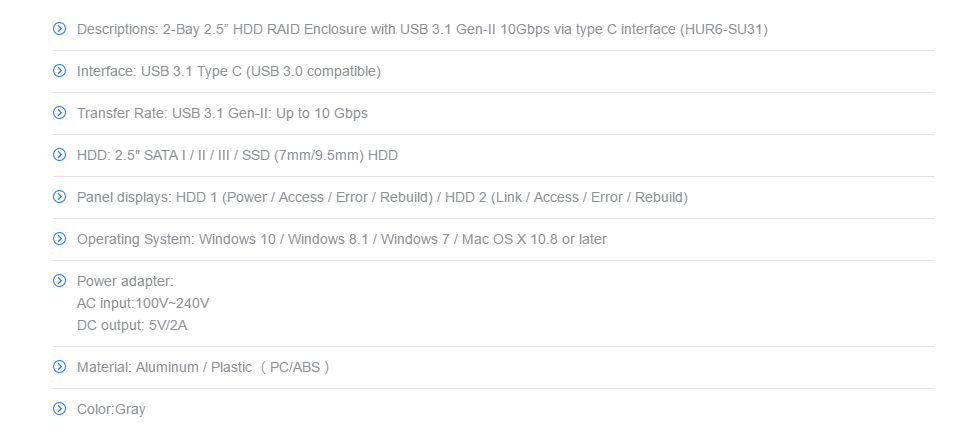Click the DC output: 5V/2A text
960x441 pixels.
coord(132,326)
